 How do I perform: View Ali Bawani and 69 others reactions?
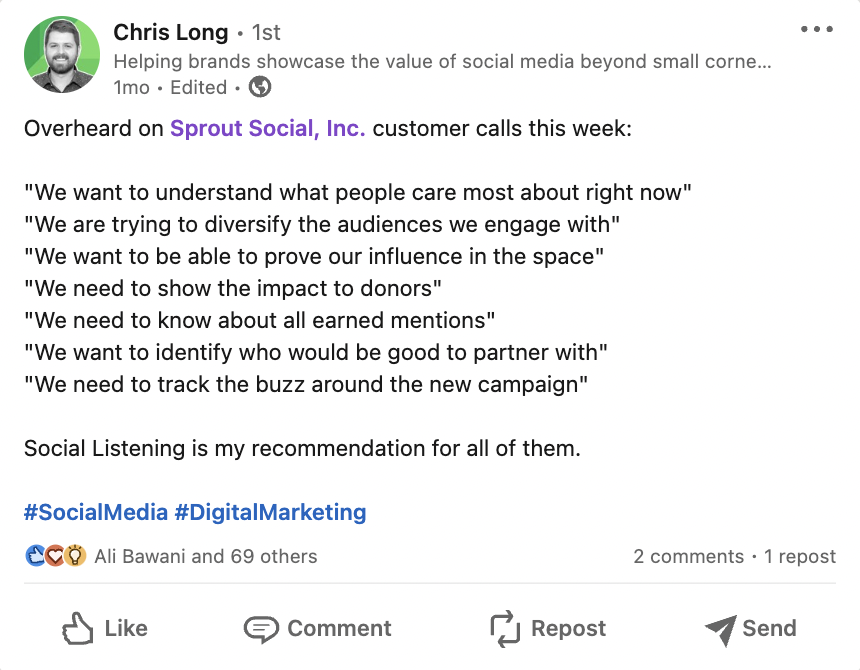[x=206, y=556]
